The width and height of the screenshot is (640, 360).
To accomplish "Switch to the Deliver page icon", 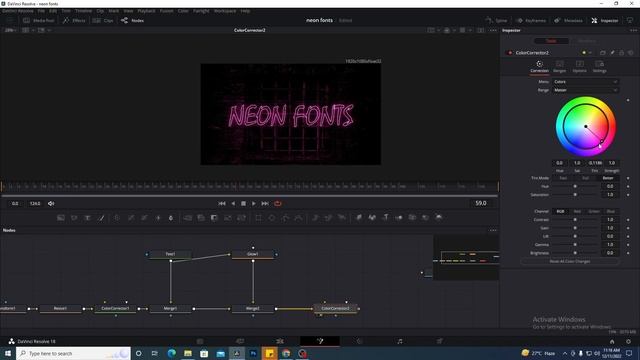I will [440, 341].
